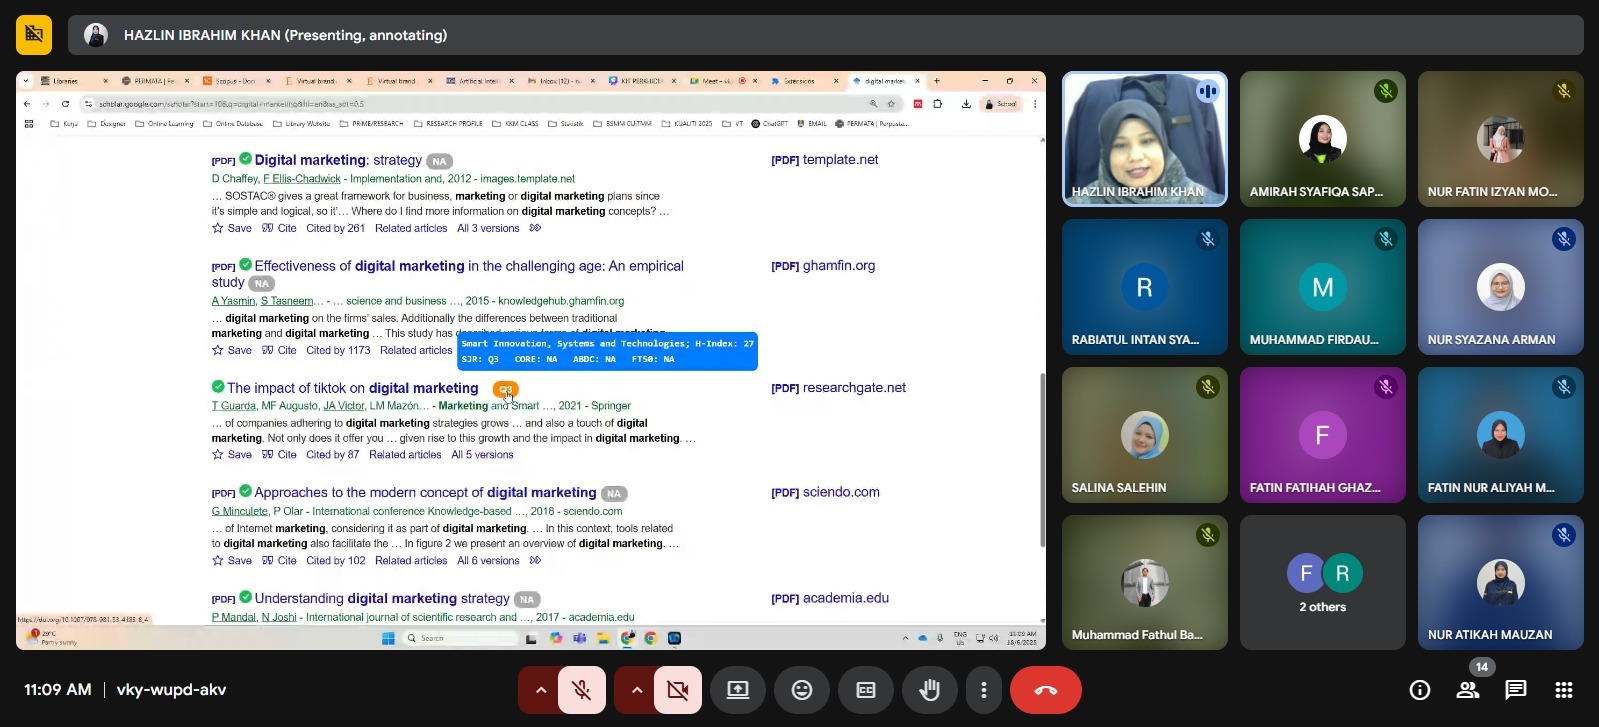This screenshot has height=727, width=1599.
Task: Open a new browser tab
Action: (x=937, y=81)
